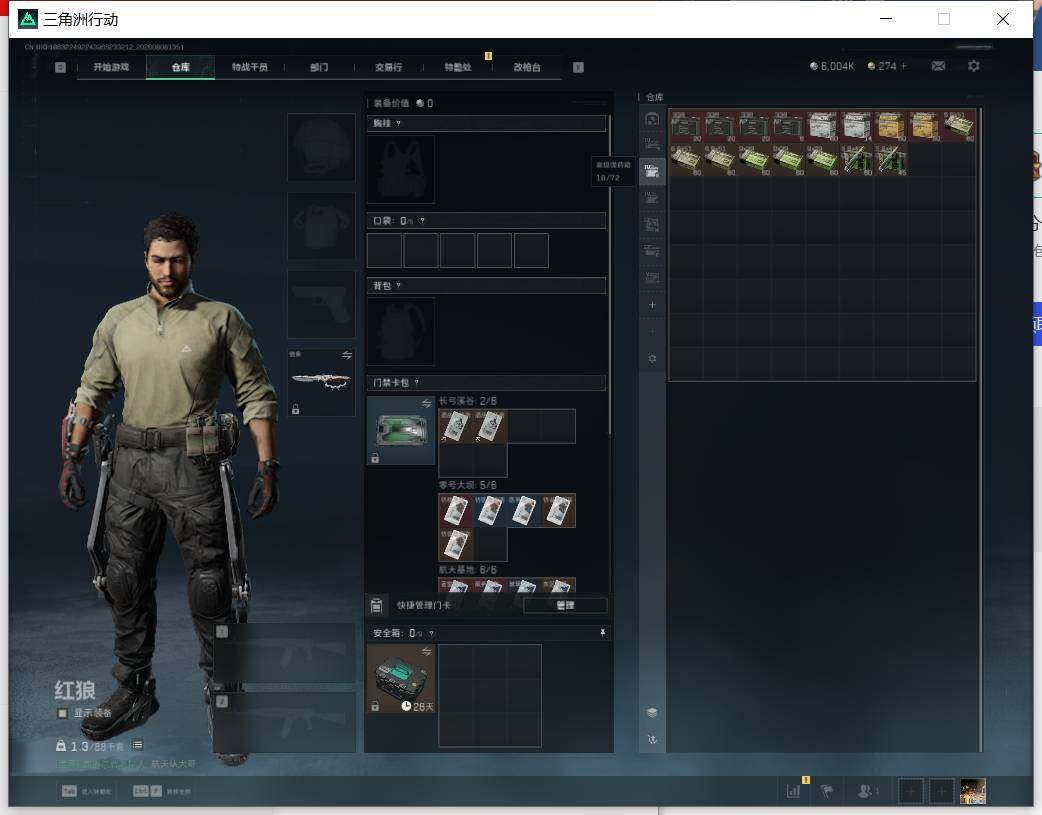
Task: Select second keycard under 长弓溪谷
Action: [x=490, y=426]
